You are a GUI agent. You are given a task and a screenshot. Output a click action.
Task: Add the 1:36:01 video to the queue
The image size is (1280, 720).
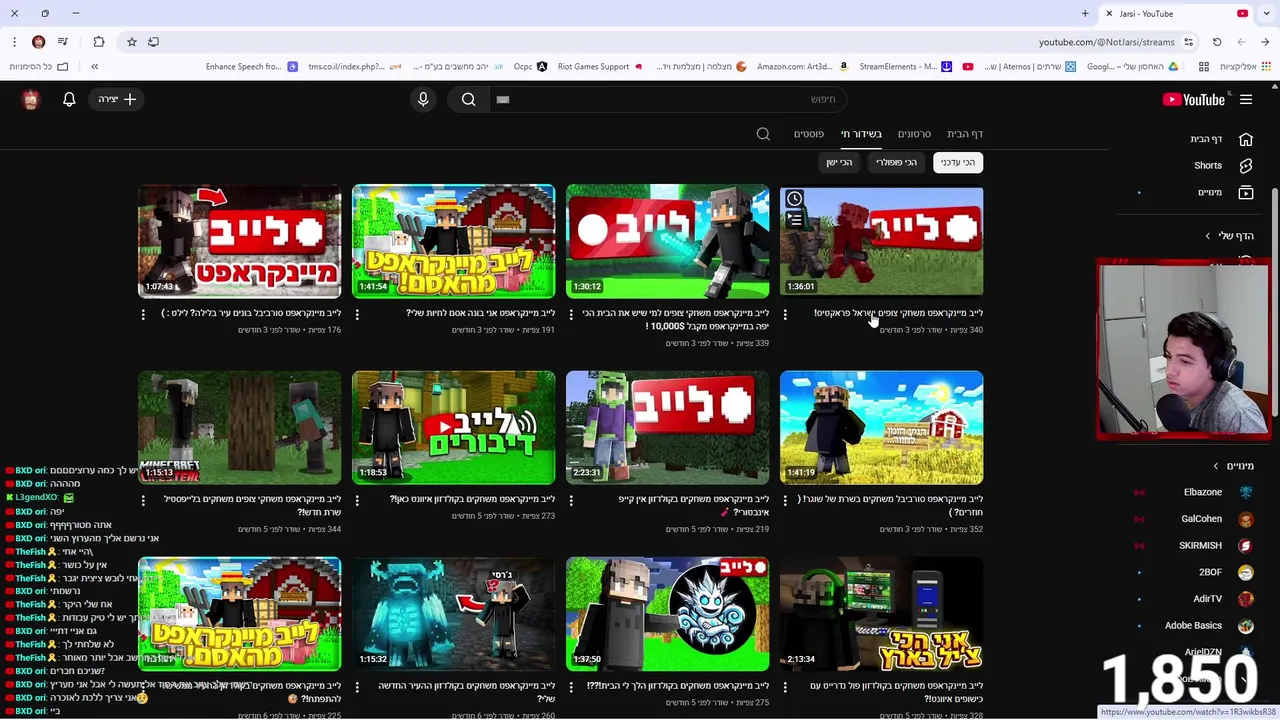click(794, 219)
